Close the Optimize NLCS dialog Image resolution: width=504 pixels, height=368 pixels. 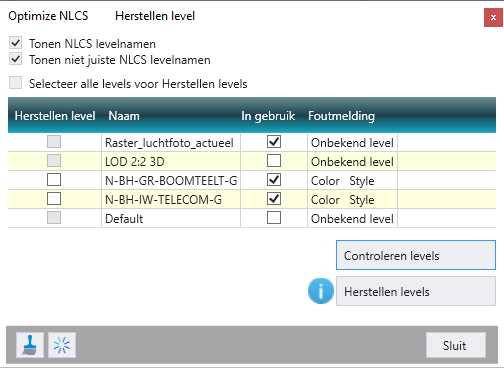click(493, 18)
